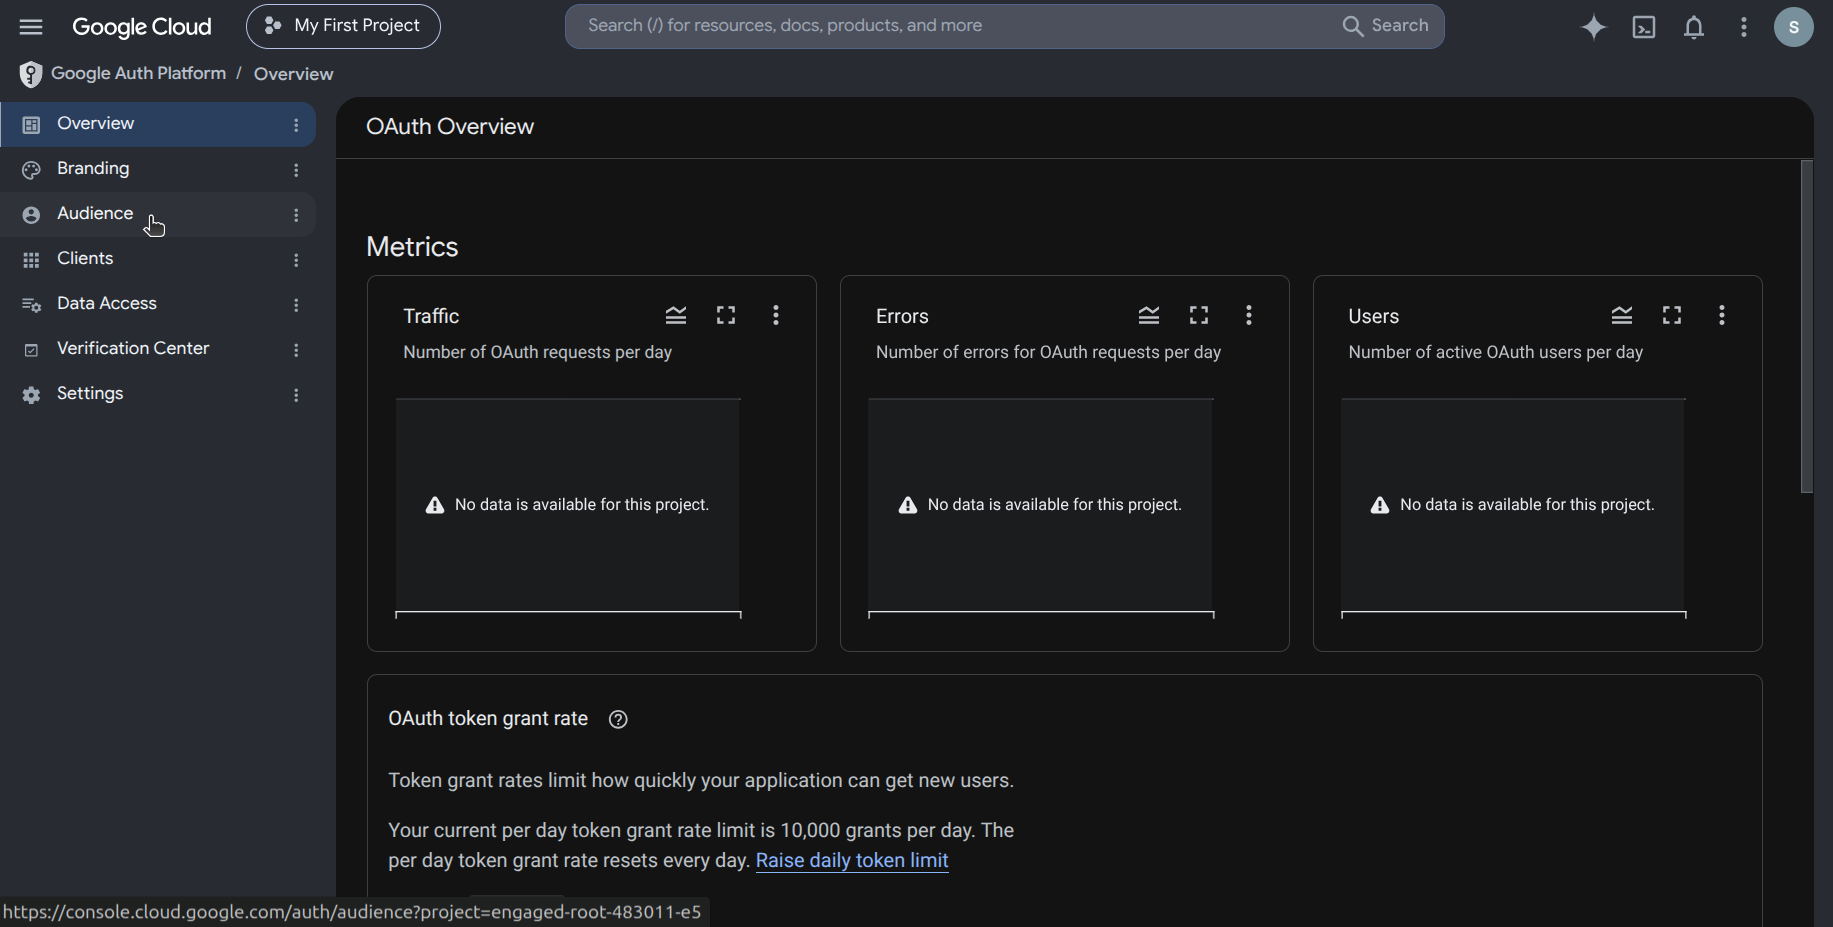The height and width of the screenshot is (927, 1833).
Task: Open the My First Project selector
Action: tap(343, 27)
